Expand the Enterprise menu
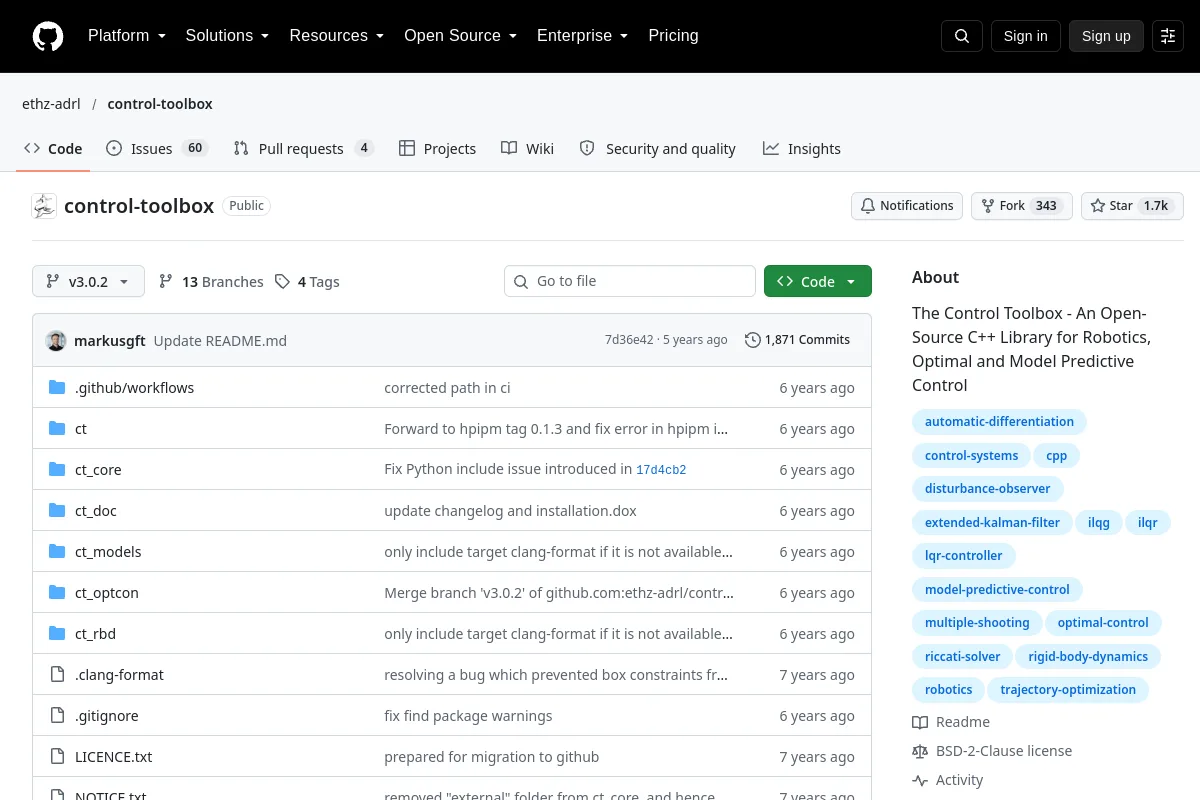This screenshot has height=800, width=1200. coord(583,36)
